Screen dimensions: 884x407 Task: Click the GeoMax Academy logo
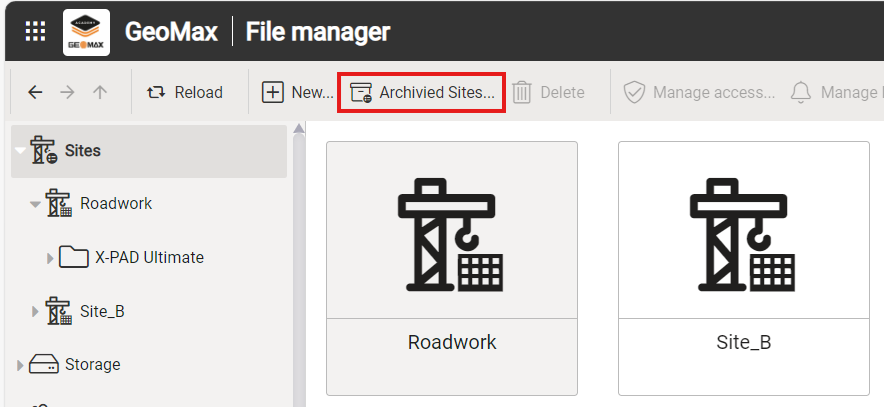tap(86, 32)
